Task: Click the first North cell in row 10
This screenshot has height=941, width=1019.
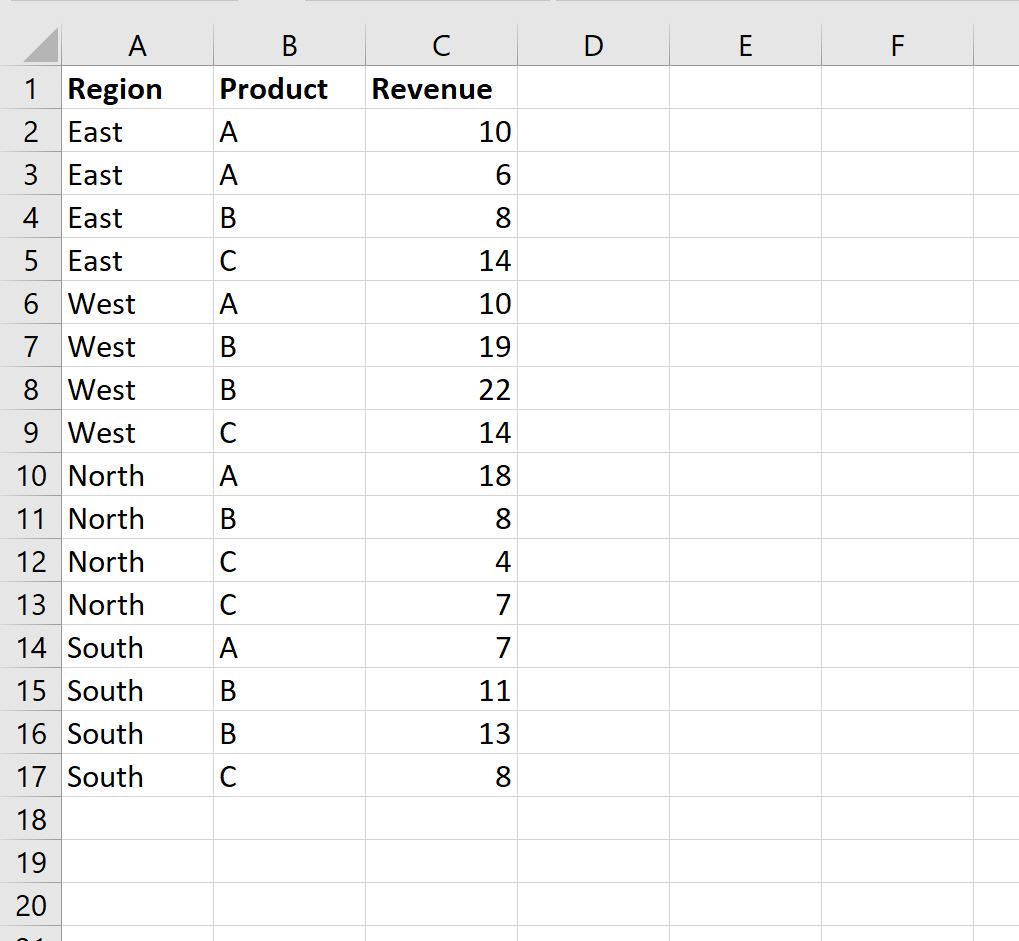Action: pos(137,476)
